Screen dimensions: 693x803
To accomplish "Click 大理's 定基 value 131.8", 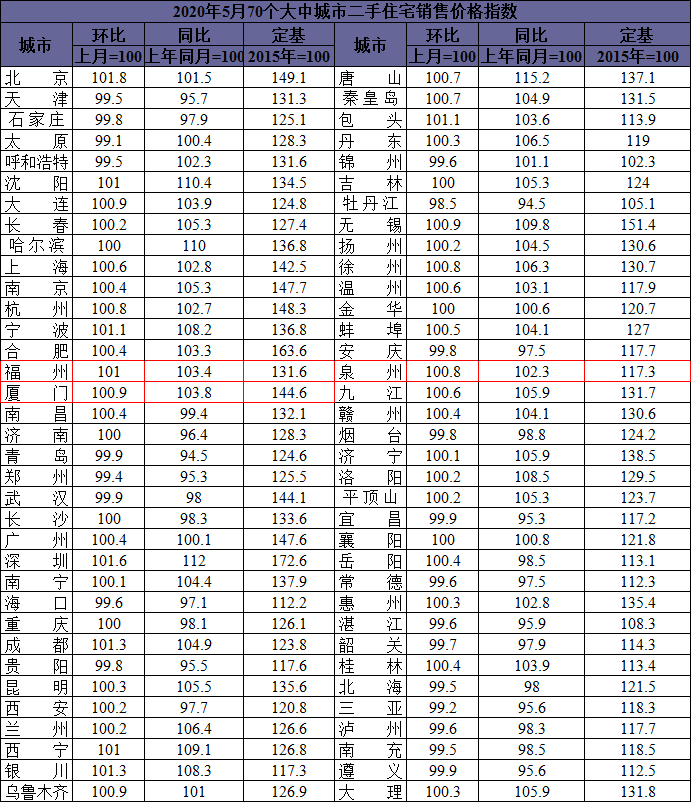I will tap(638, 792).
